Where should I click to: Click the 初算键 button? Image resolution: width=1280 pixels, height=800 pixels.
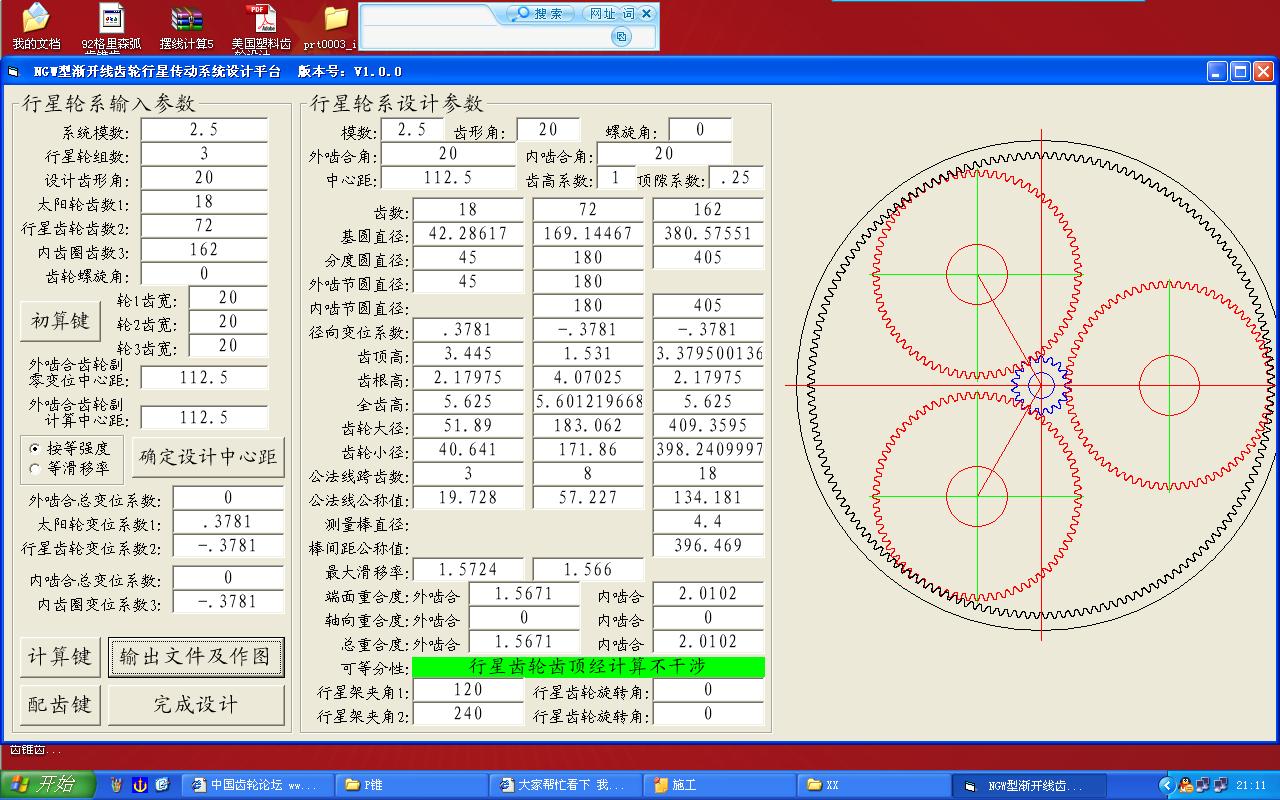60,320
